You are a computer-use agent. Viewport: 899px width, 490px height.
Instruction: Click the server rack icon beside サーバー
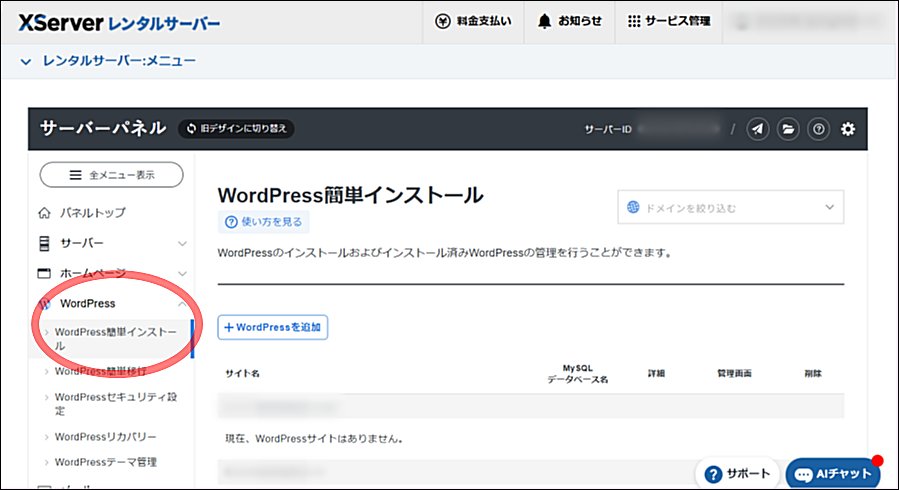click(44, 243)
